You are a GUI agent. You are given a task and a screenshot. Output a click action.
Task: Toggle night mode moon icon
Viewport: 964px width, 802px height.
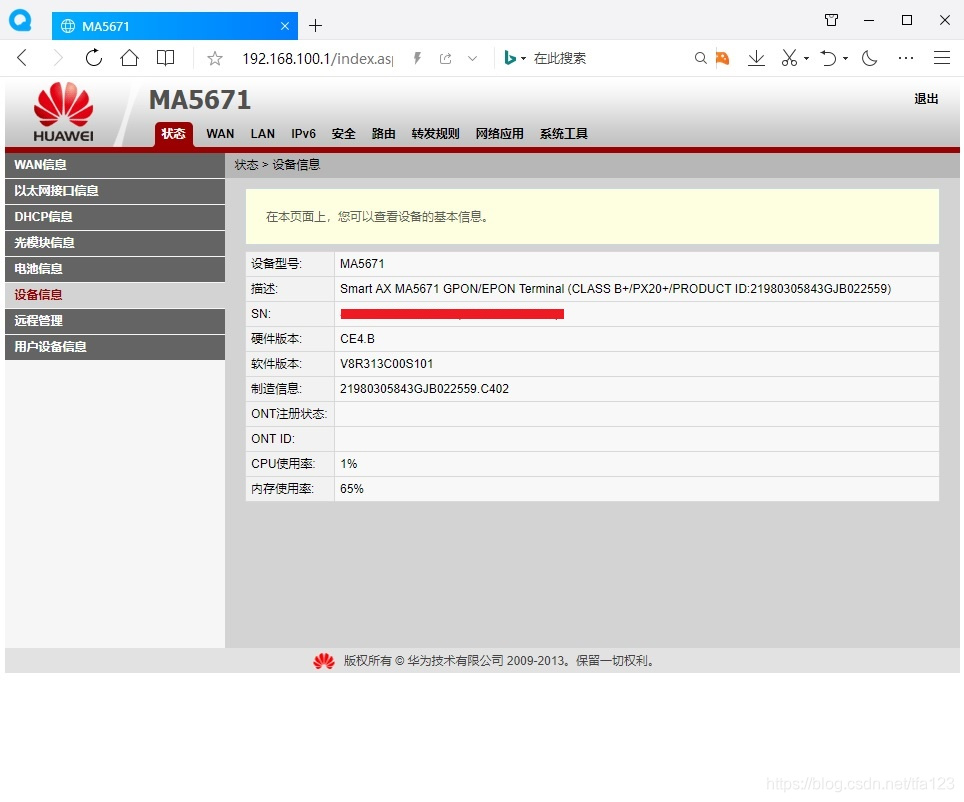coord(869,58)
